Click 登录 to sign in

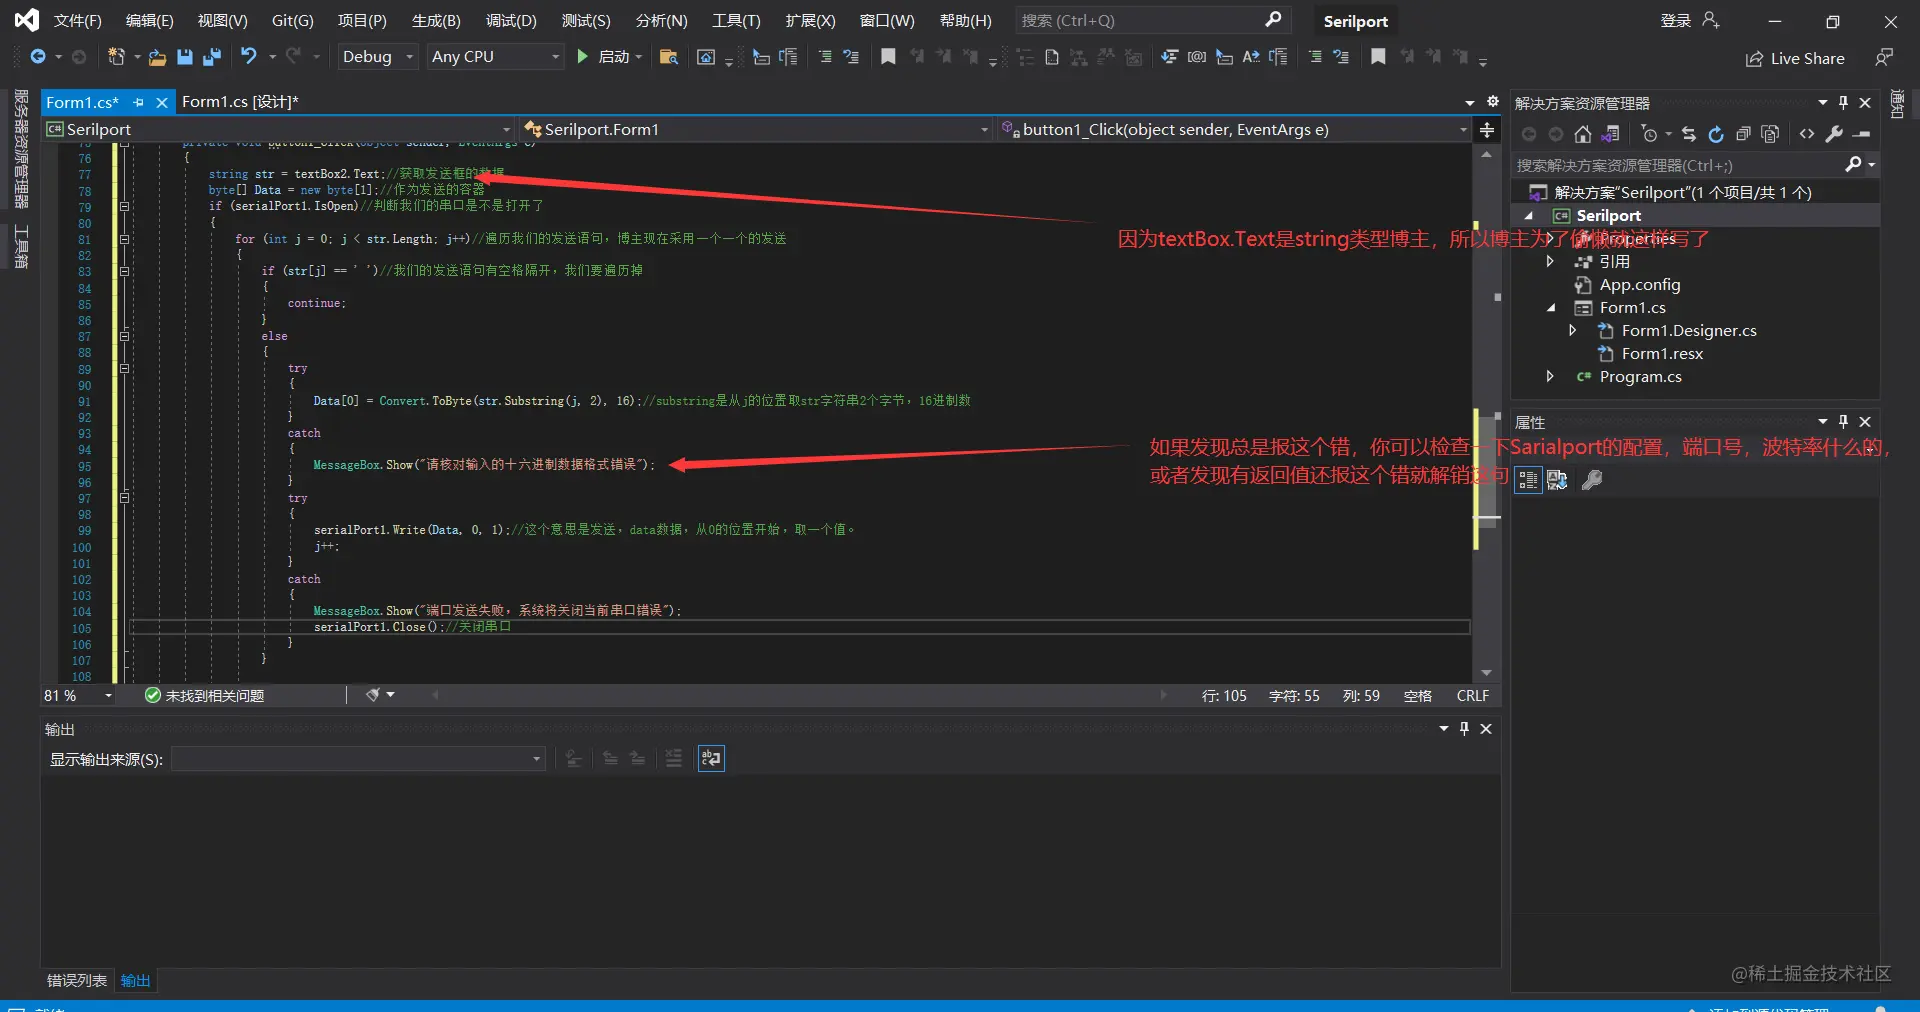tap(1676, 21)
